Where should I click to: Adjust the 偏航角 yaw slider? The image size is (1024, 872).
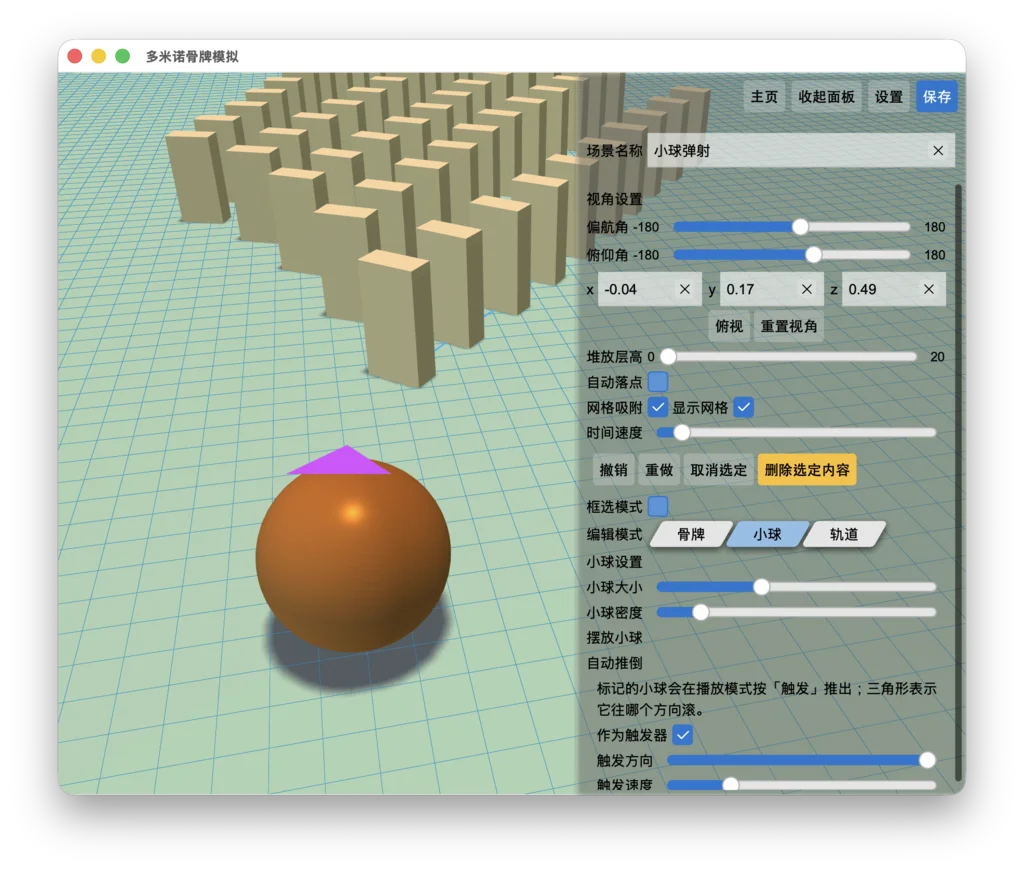pyautogui.click(x=792, y=227)
